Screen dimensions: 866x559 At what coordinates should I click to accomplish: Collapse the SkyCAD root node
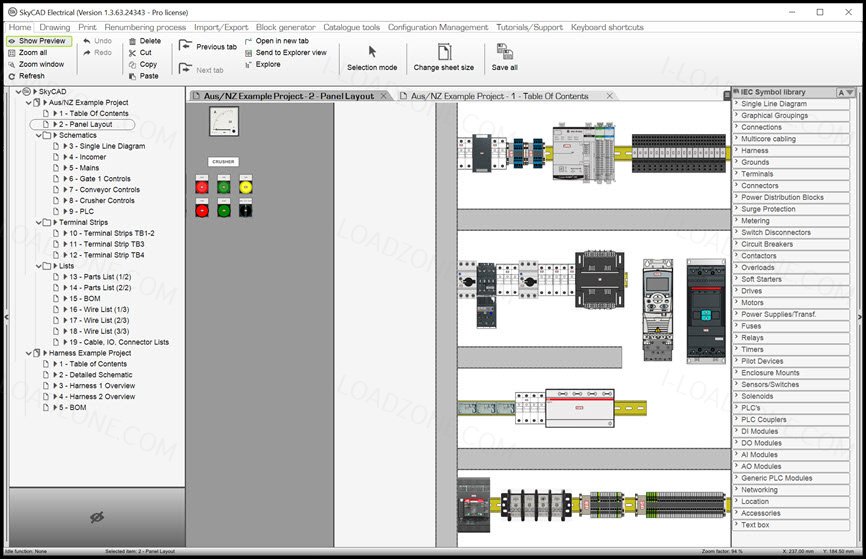[x=18, y=92]
